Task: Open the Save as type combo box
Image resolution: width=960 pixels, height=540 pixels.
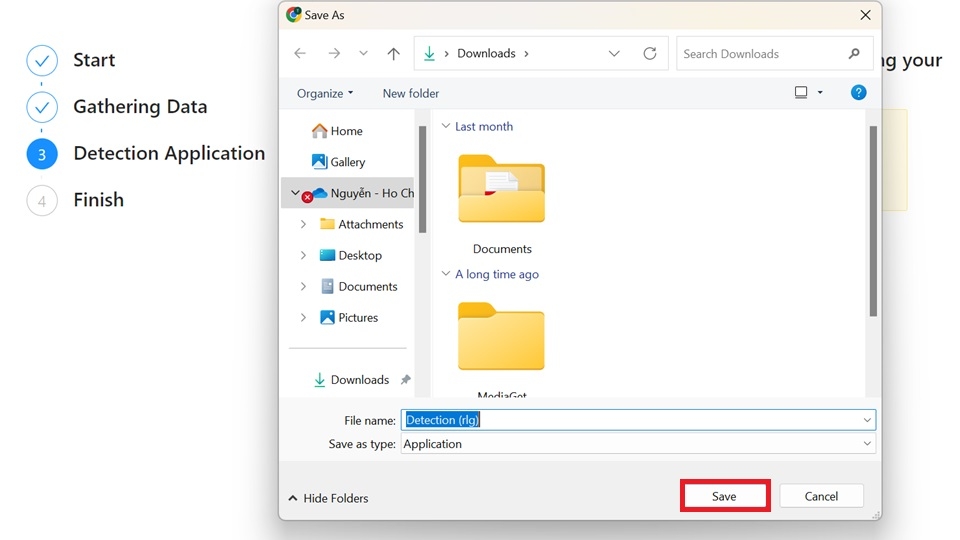Action: (x=639, y=444)
